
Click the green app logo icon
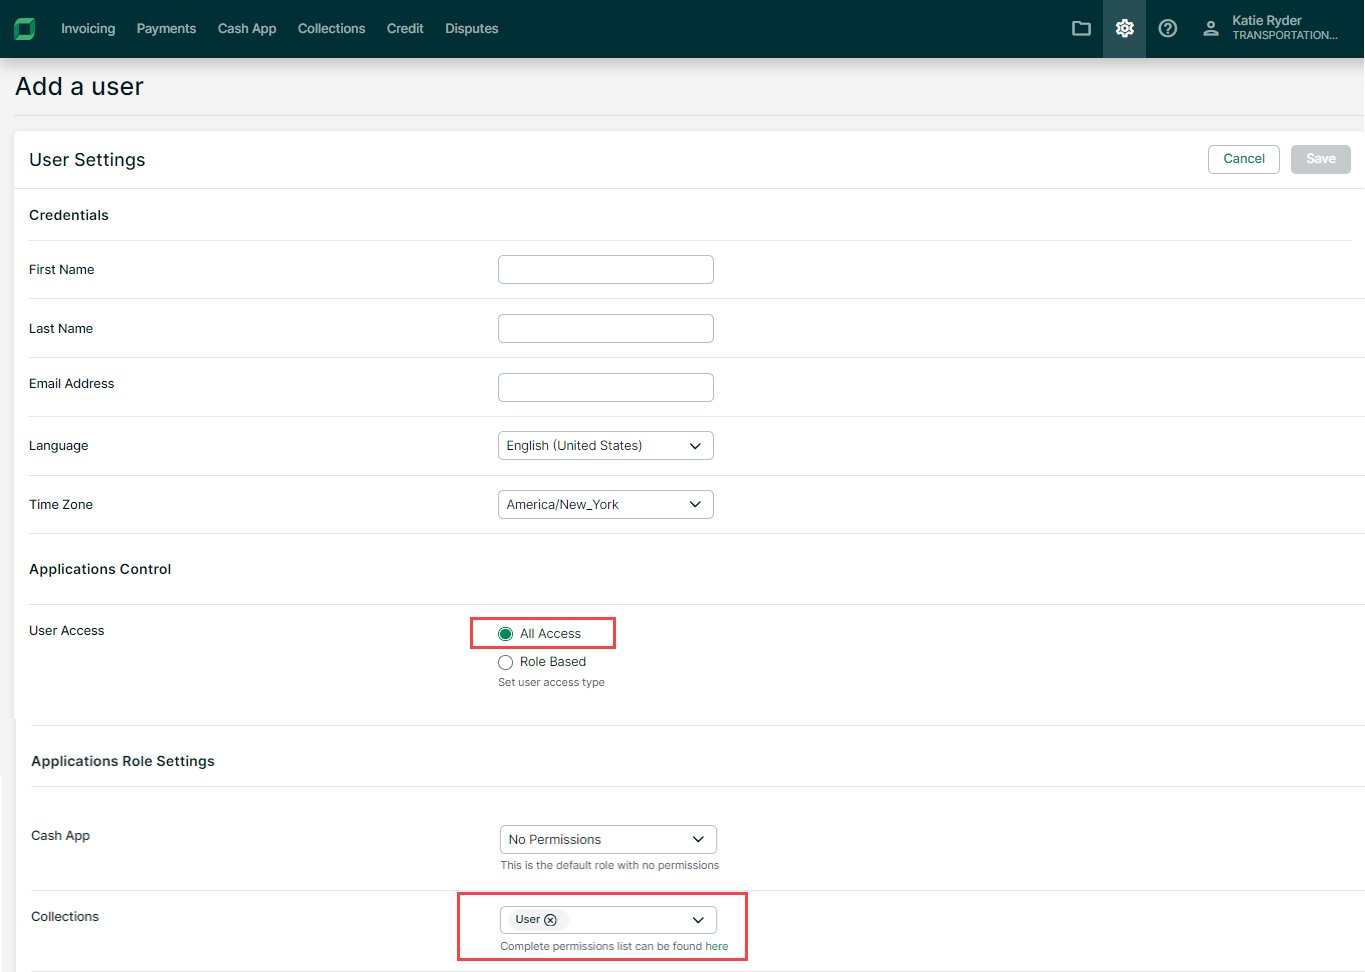(25, 29)
